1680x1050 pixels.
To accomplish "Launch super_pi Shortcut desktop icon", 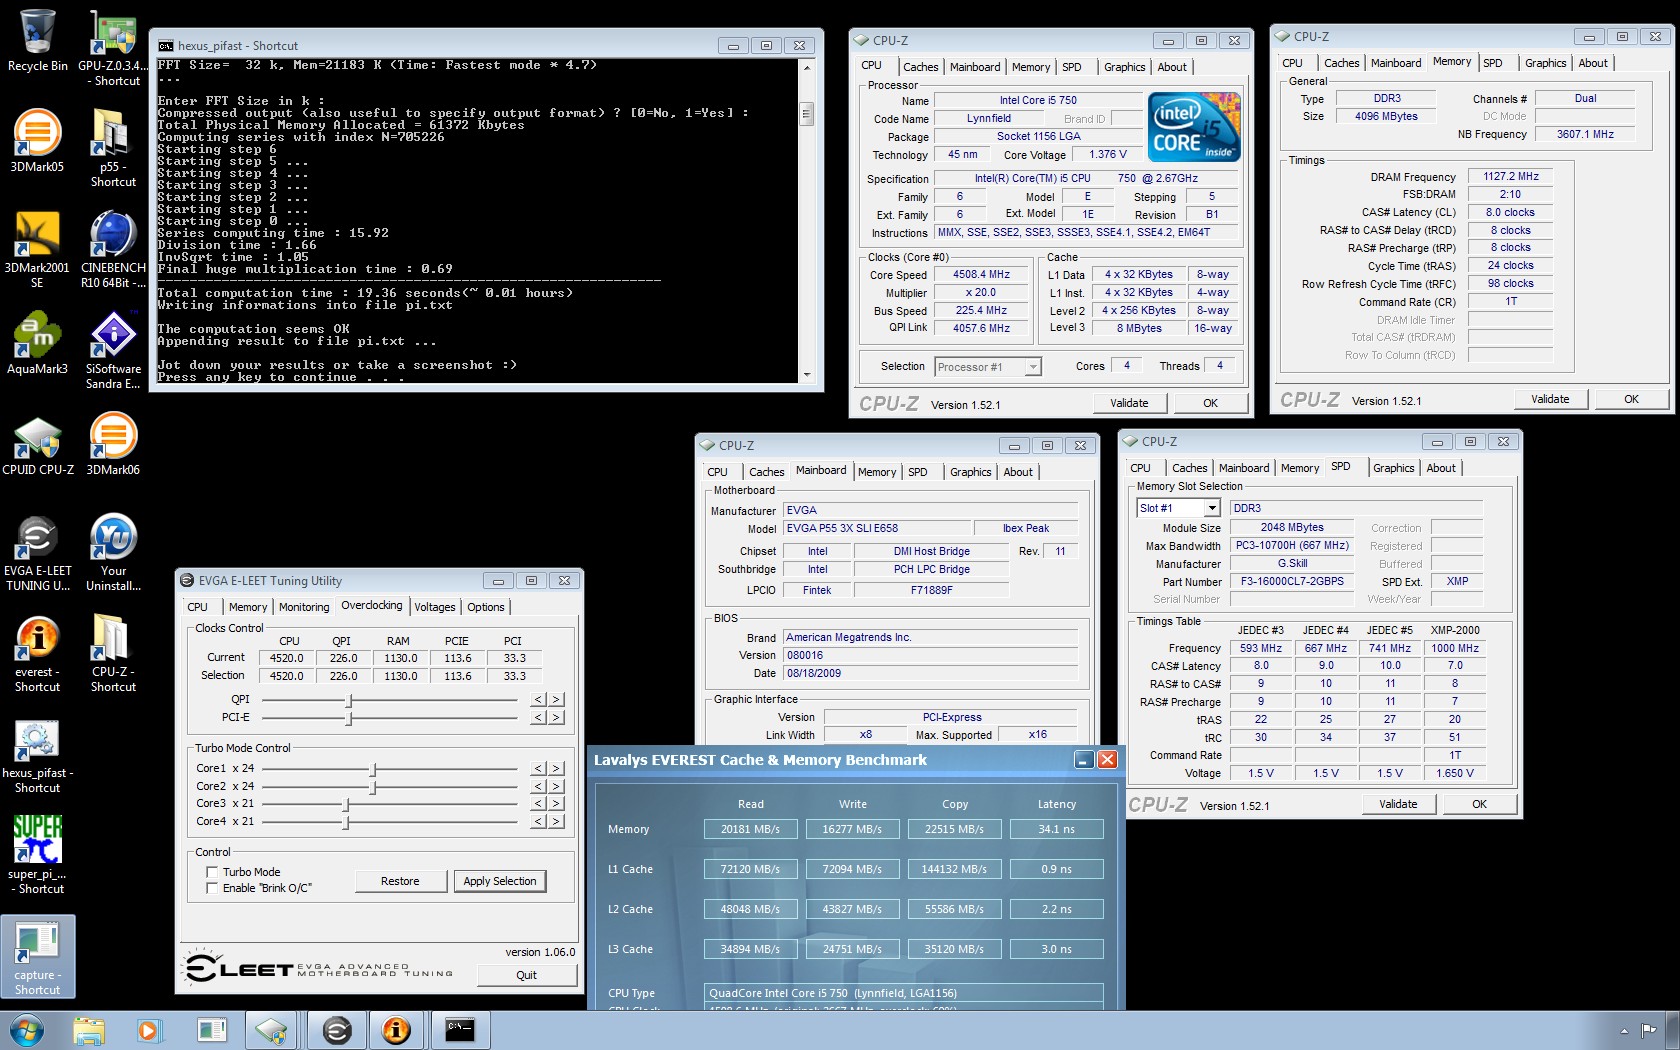I will (38, 854).
